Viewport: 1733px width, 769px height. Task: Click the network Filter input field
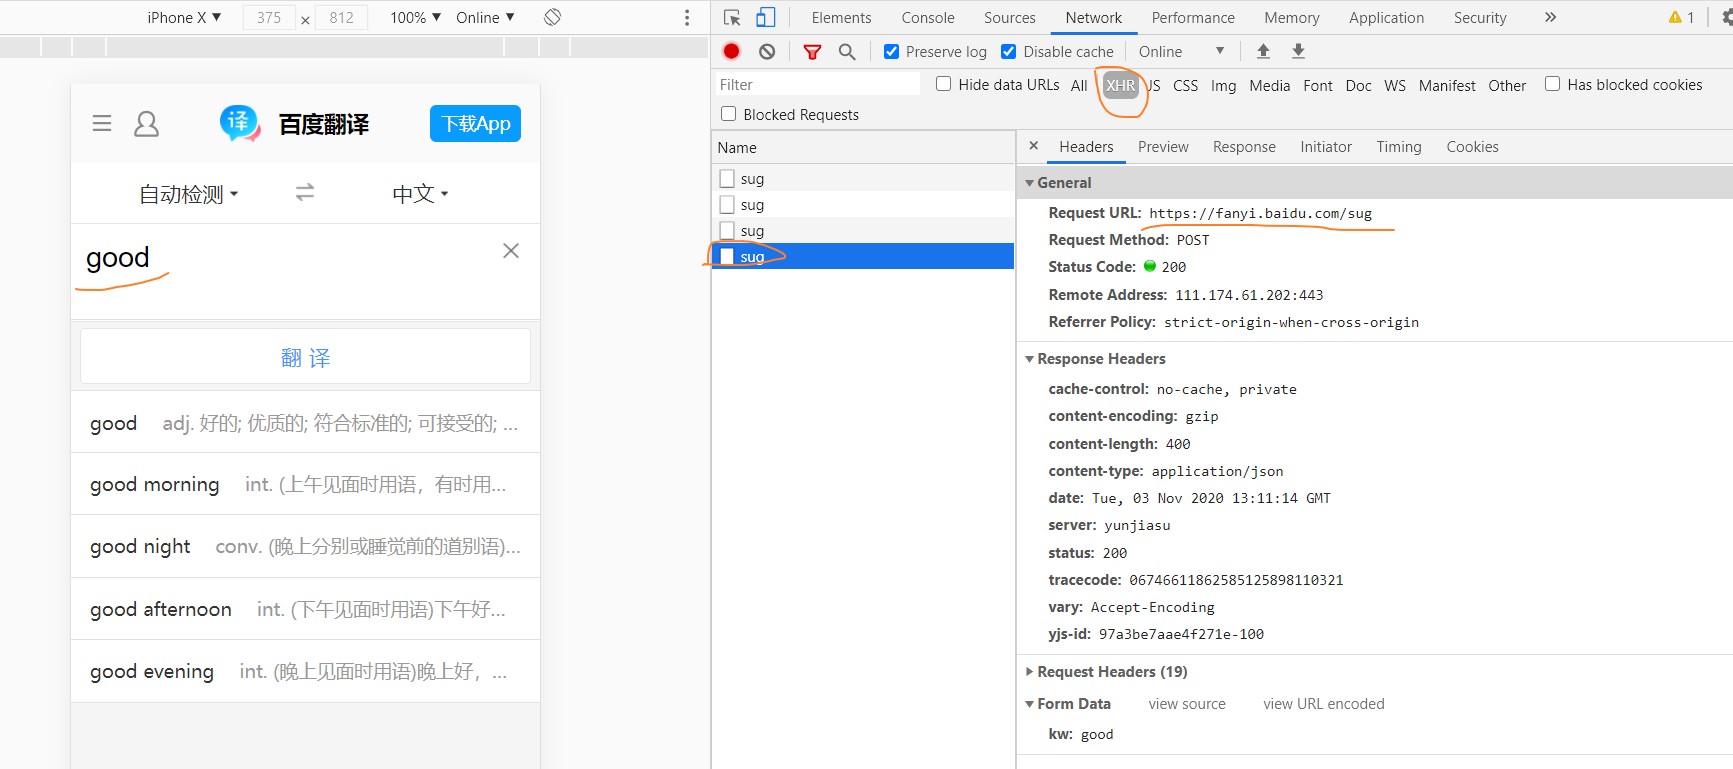(816, 85)
